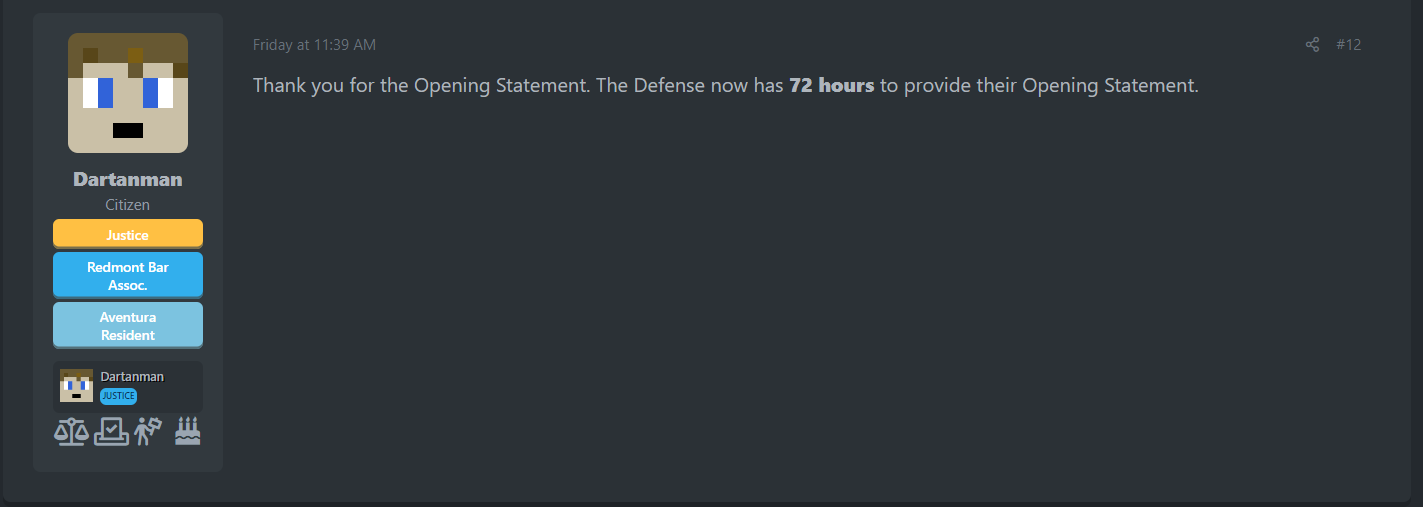Click the share icon on the post
Screen dimensions: 1423x507
[1312, 45]
